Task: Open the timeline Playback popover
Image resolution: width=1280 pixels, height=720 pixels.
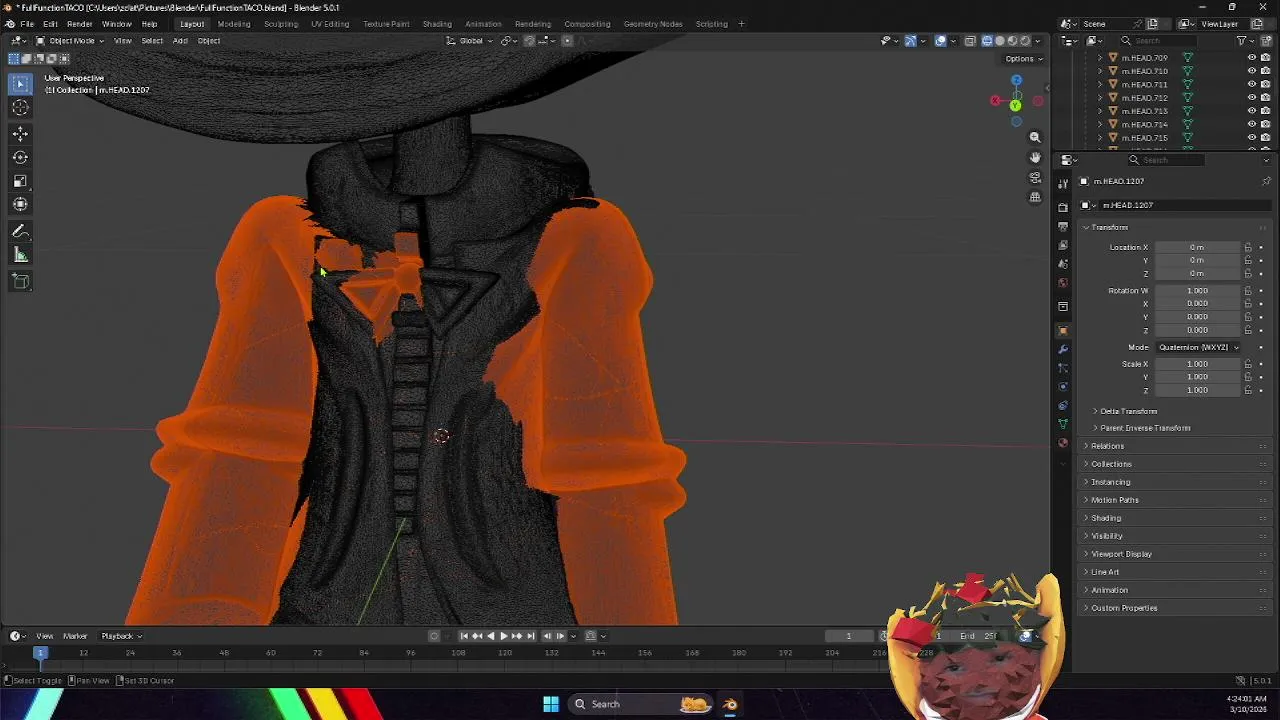Action: [121, 636]
